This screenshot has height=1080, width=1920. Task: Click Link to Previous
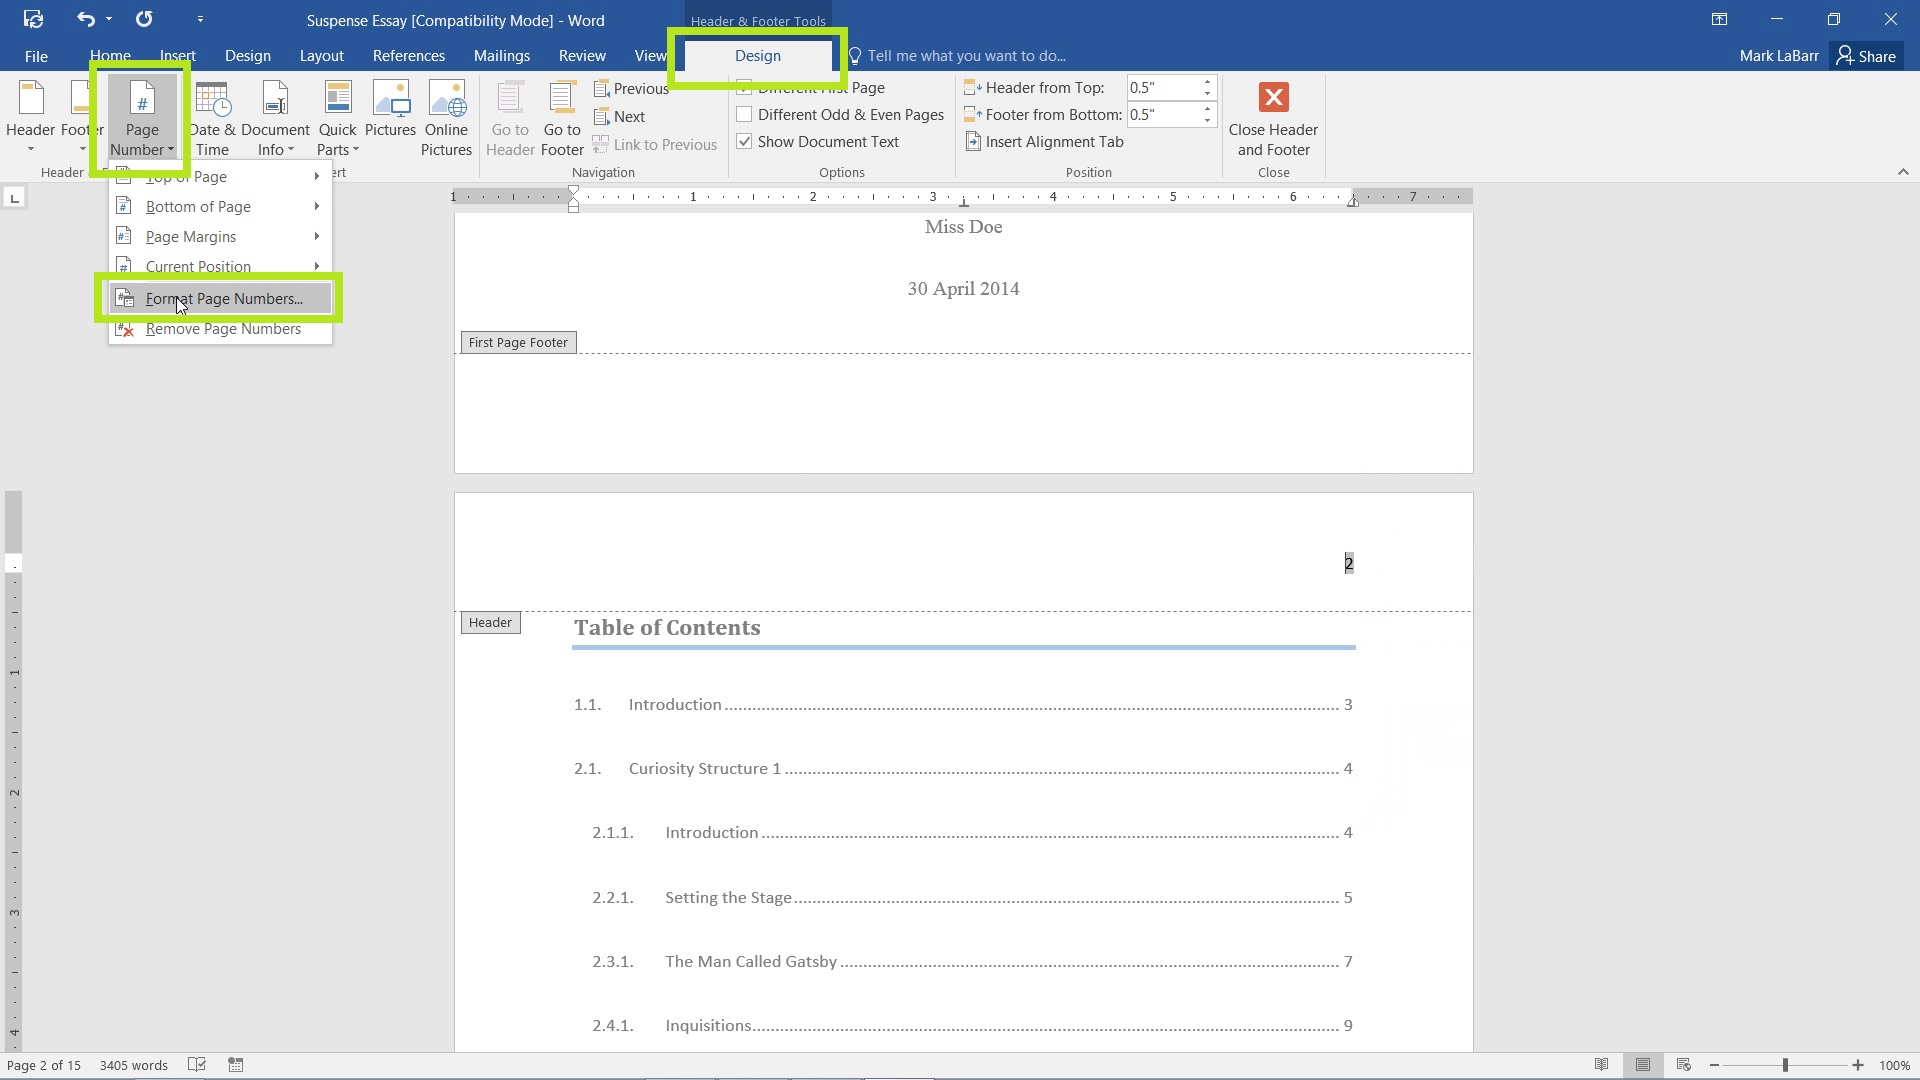pyautogui.click(x=655, y=145)
